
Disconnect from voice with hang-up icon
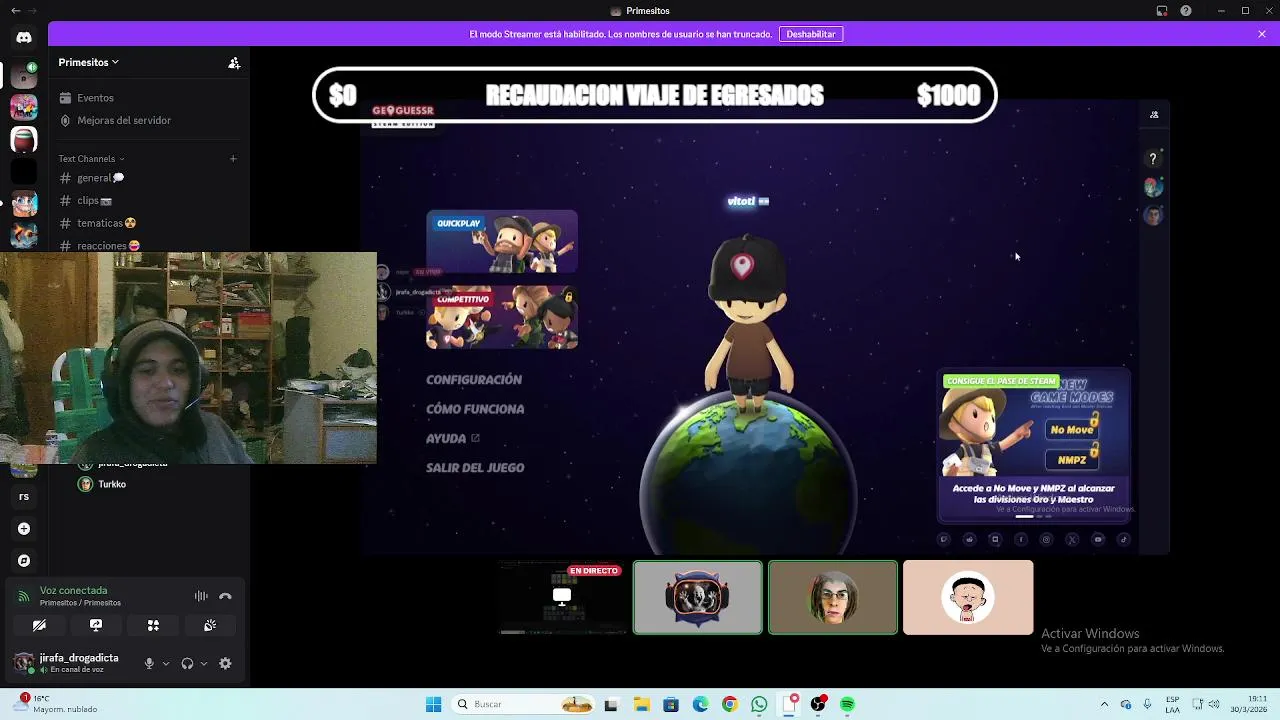(x=225, y=596)
